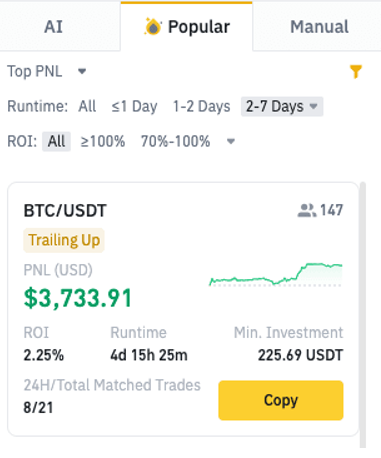Filter runtime to 1-2 Days
381x458 pixels.
click(x=201, y=107)
